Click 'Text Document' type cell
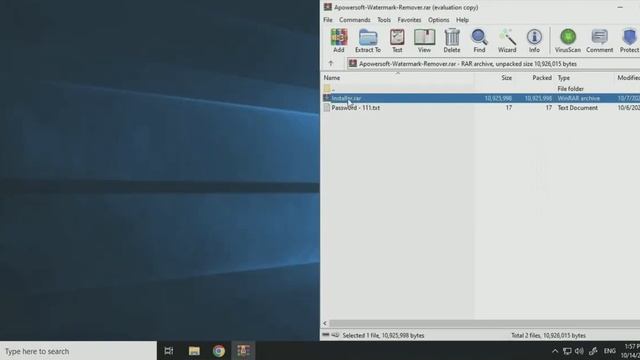Screen dimensions: 640x360 (x=578, y=108)
